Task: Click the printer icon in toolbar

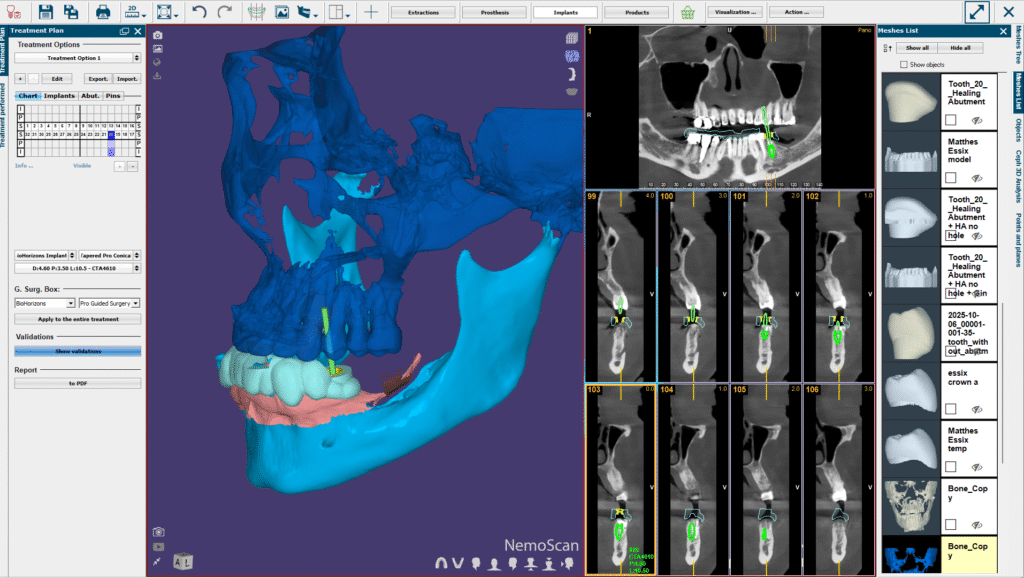Action: coord(102,12)
